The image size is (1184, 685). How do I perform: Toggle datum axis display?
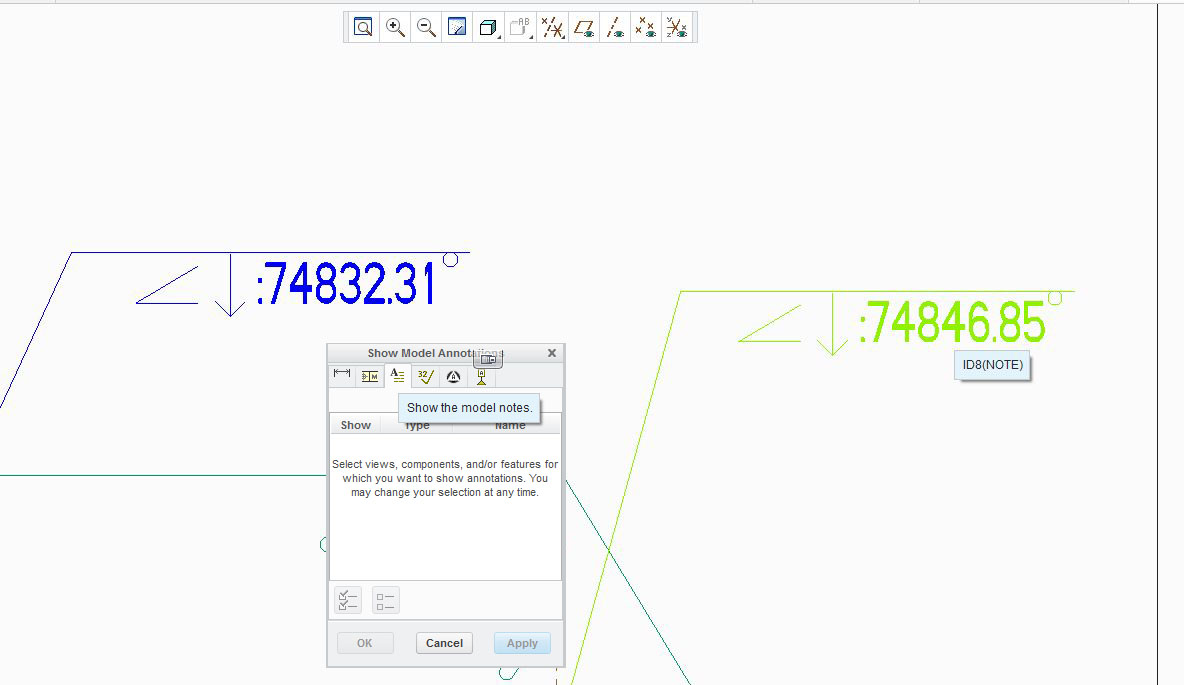(x=615, y=28)
